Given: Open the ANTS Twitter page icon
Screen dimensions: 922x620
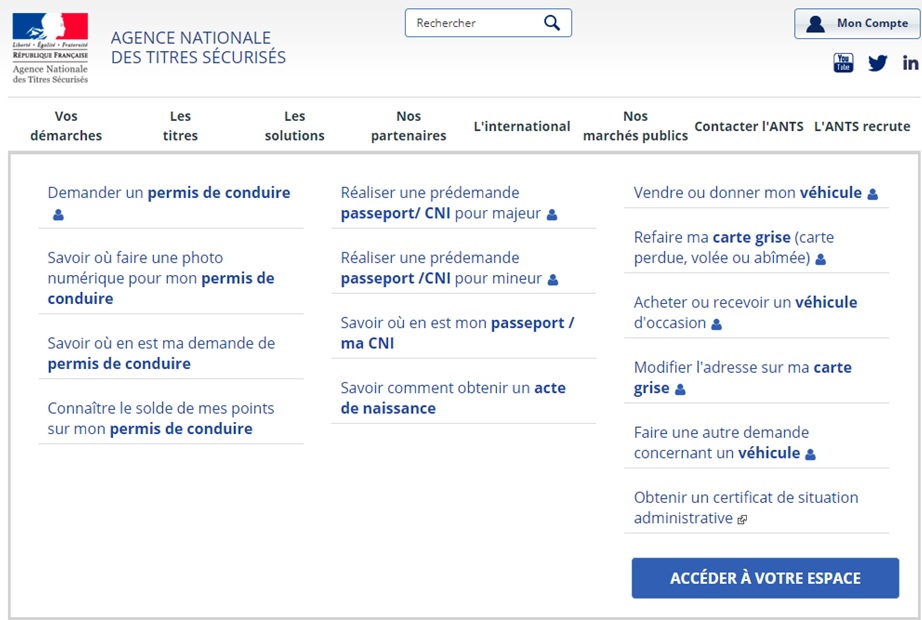Looking at the screenshot, I should coord(877,63).
